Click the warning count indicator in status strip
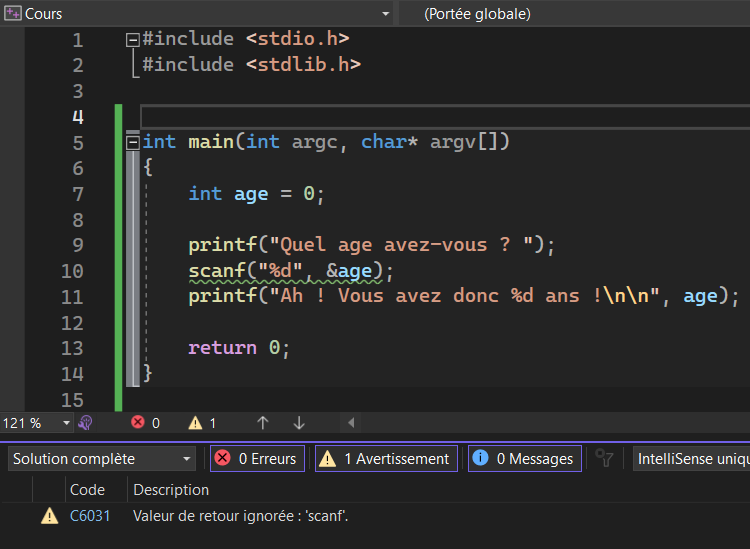Viewport: 750px width, 549px height. [202, 423]
